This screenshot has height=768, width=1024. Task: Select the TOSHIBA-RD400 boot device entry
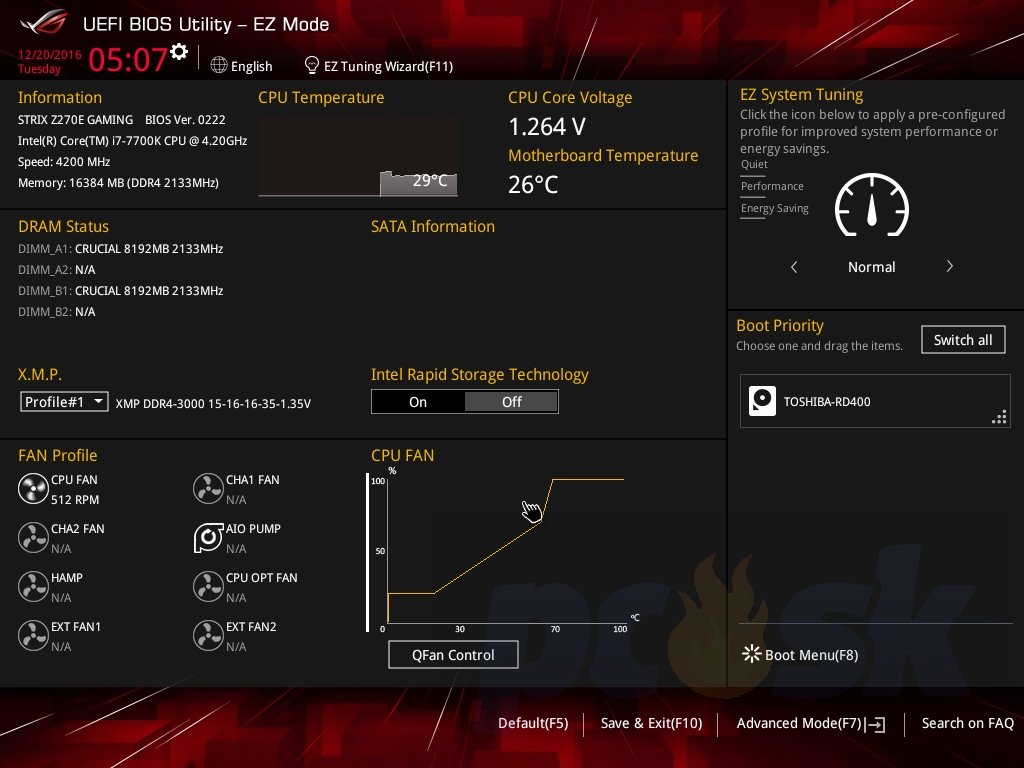click(875, 401)
